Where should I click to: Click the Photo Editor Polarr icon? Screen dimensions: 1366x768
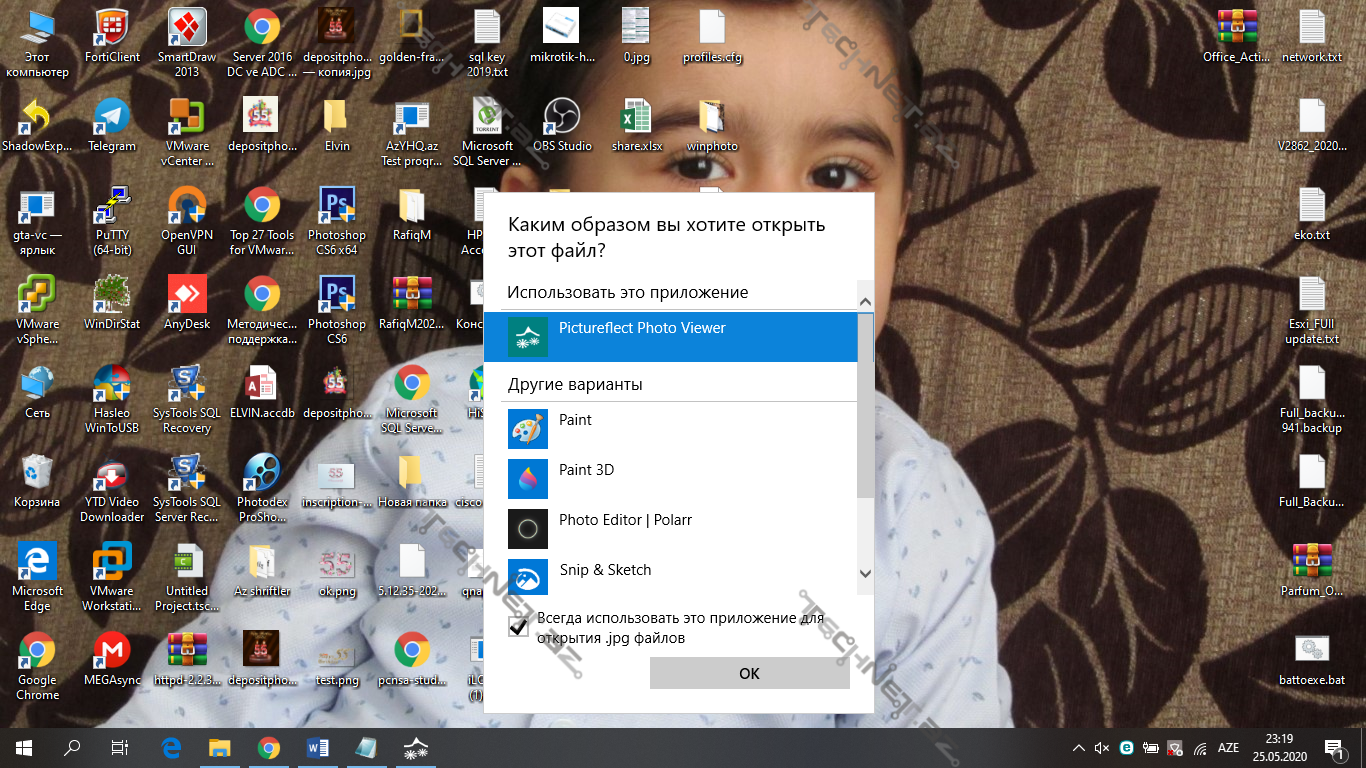[528, 529]
